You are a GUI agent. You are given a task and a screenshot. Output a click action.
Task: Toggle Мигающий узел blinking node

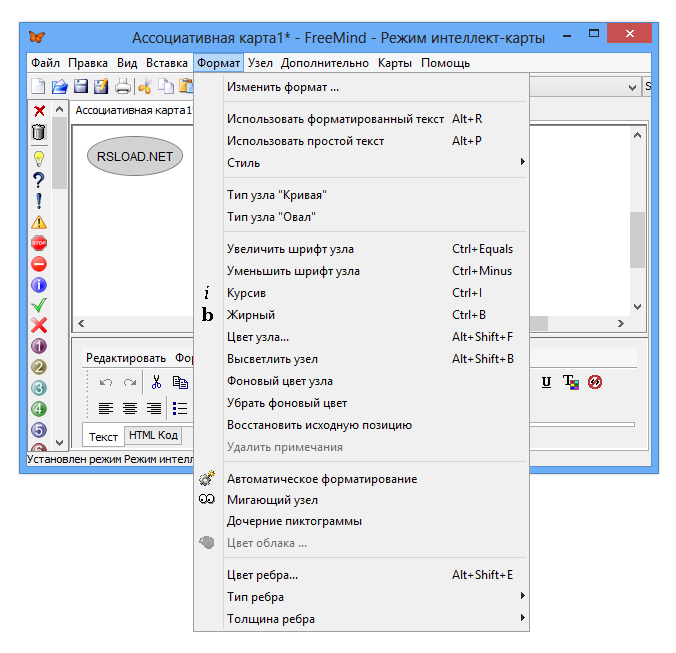click(x=361, y=500)
